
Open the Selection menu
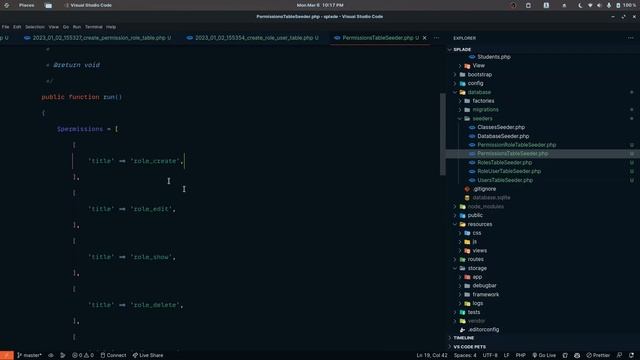[35, 27]
